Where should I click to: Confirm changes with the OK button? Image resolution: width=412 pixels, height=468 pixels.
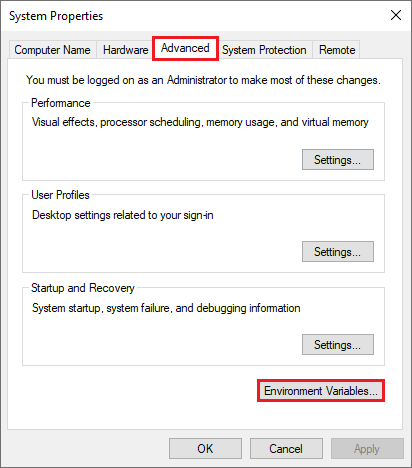pyautogui.click(x=205, y=449)
